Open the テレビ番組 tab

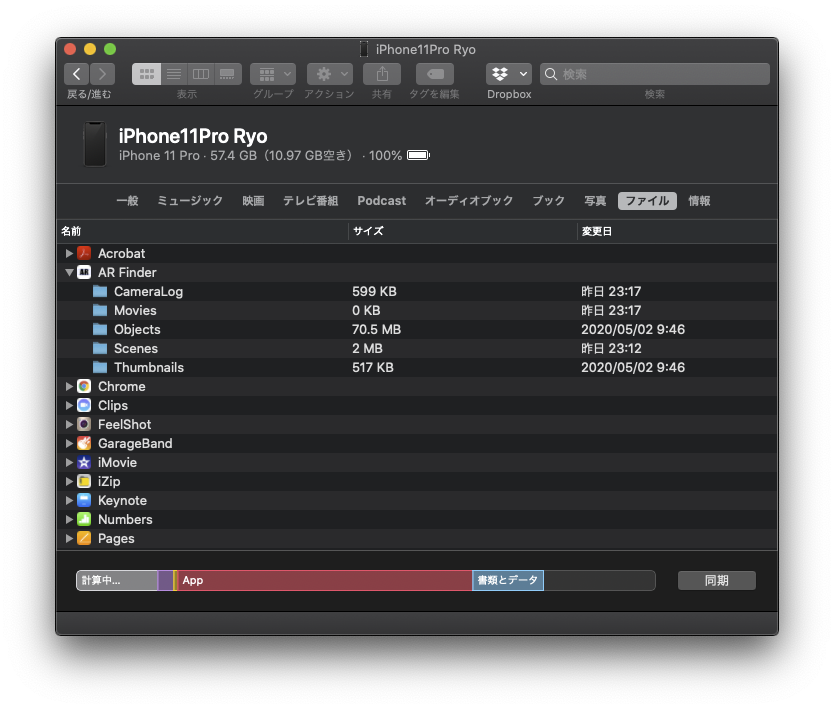[x=311, y=201]
